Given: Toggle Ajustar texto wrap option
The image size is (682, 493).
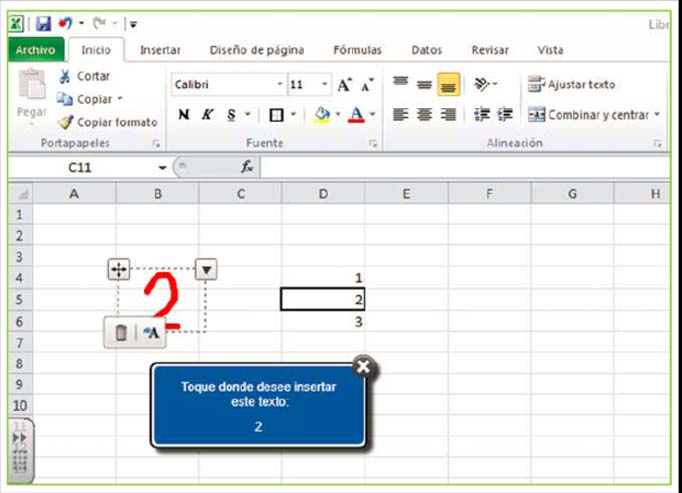Looking at the screenshot, I should pyautogui.click(x=572, y=85).
